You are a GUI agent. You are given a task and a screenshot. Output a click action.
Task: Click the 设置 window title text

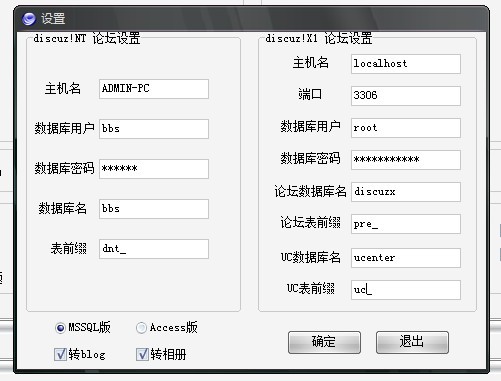53,19
